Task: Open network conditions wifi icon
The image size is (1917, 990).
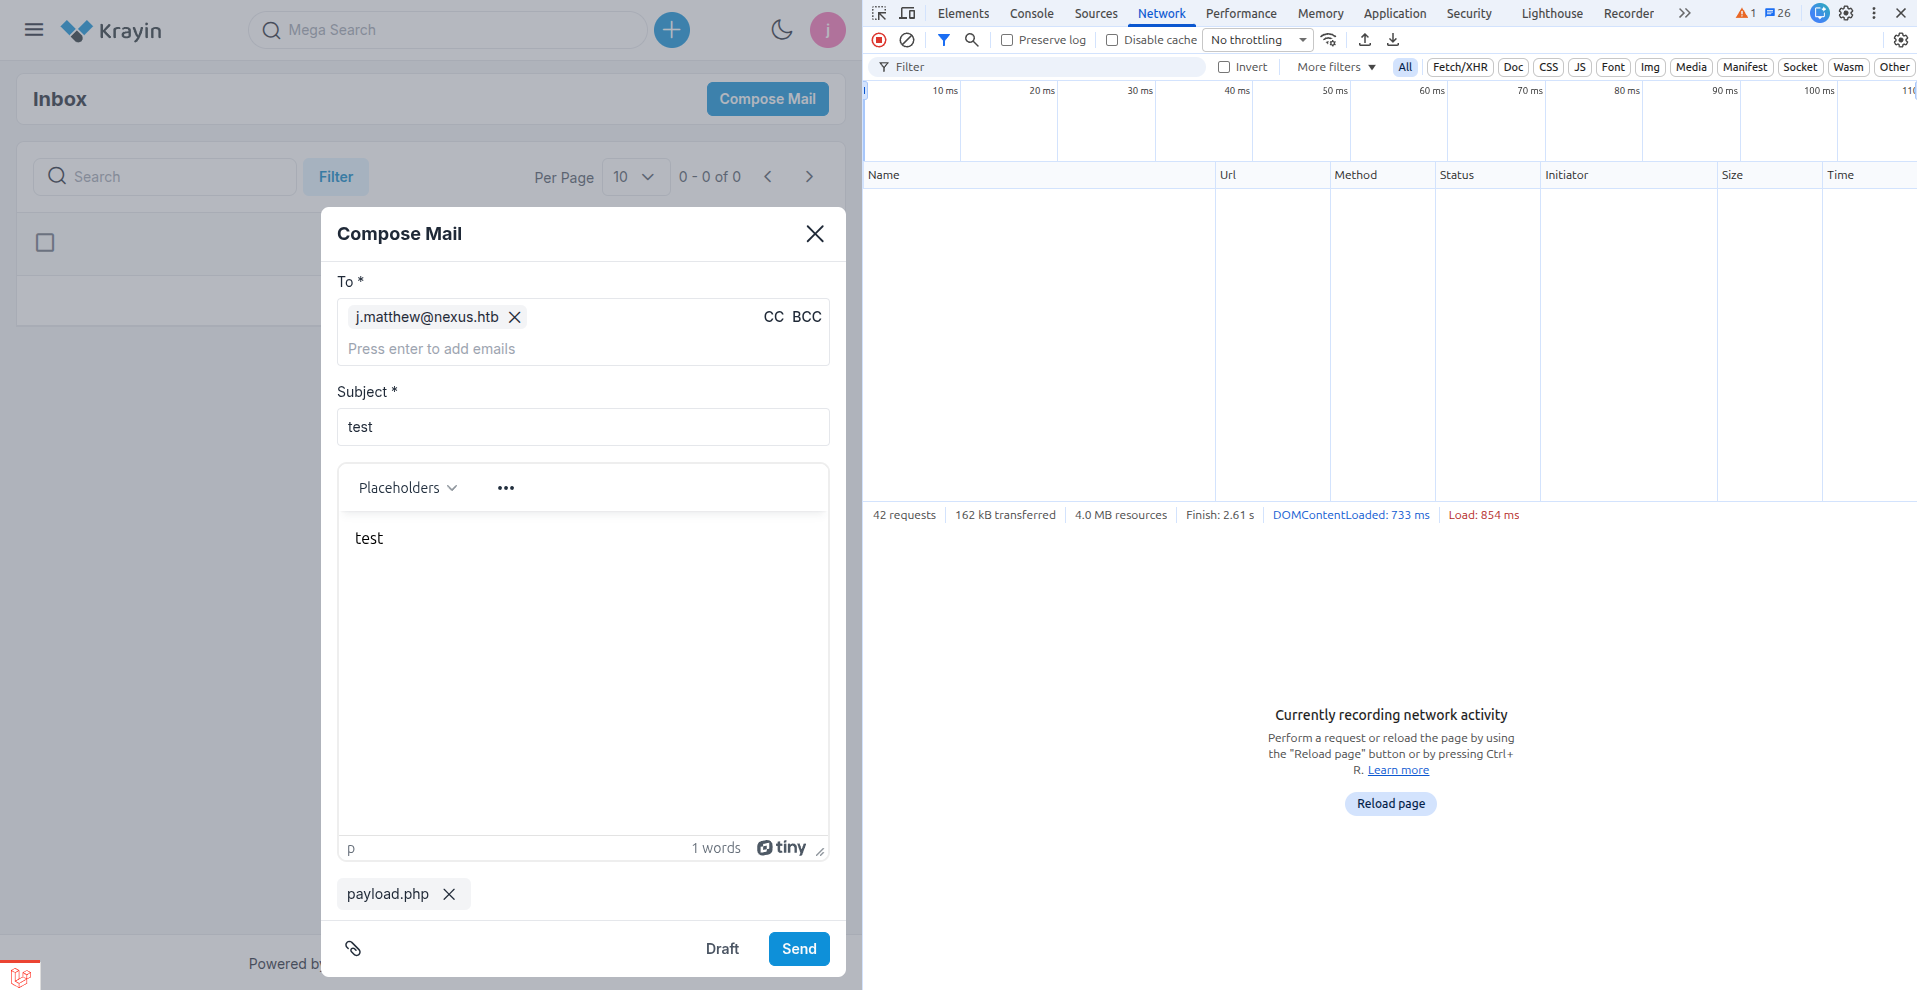Action: [1329, 40]
